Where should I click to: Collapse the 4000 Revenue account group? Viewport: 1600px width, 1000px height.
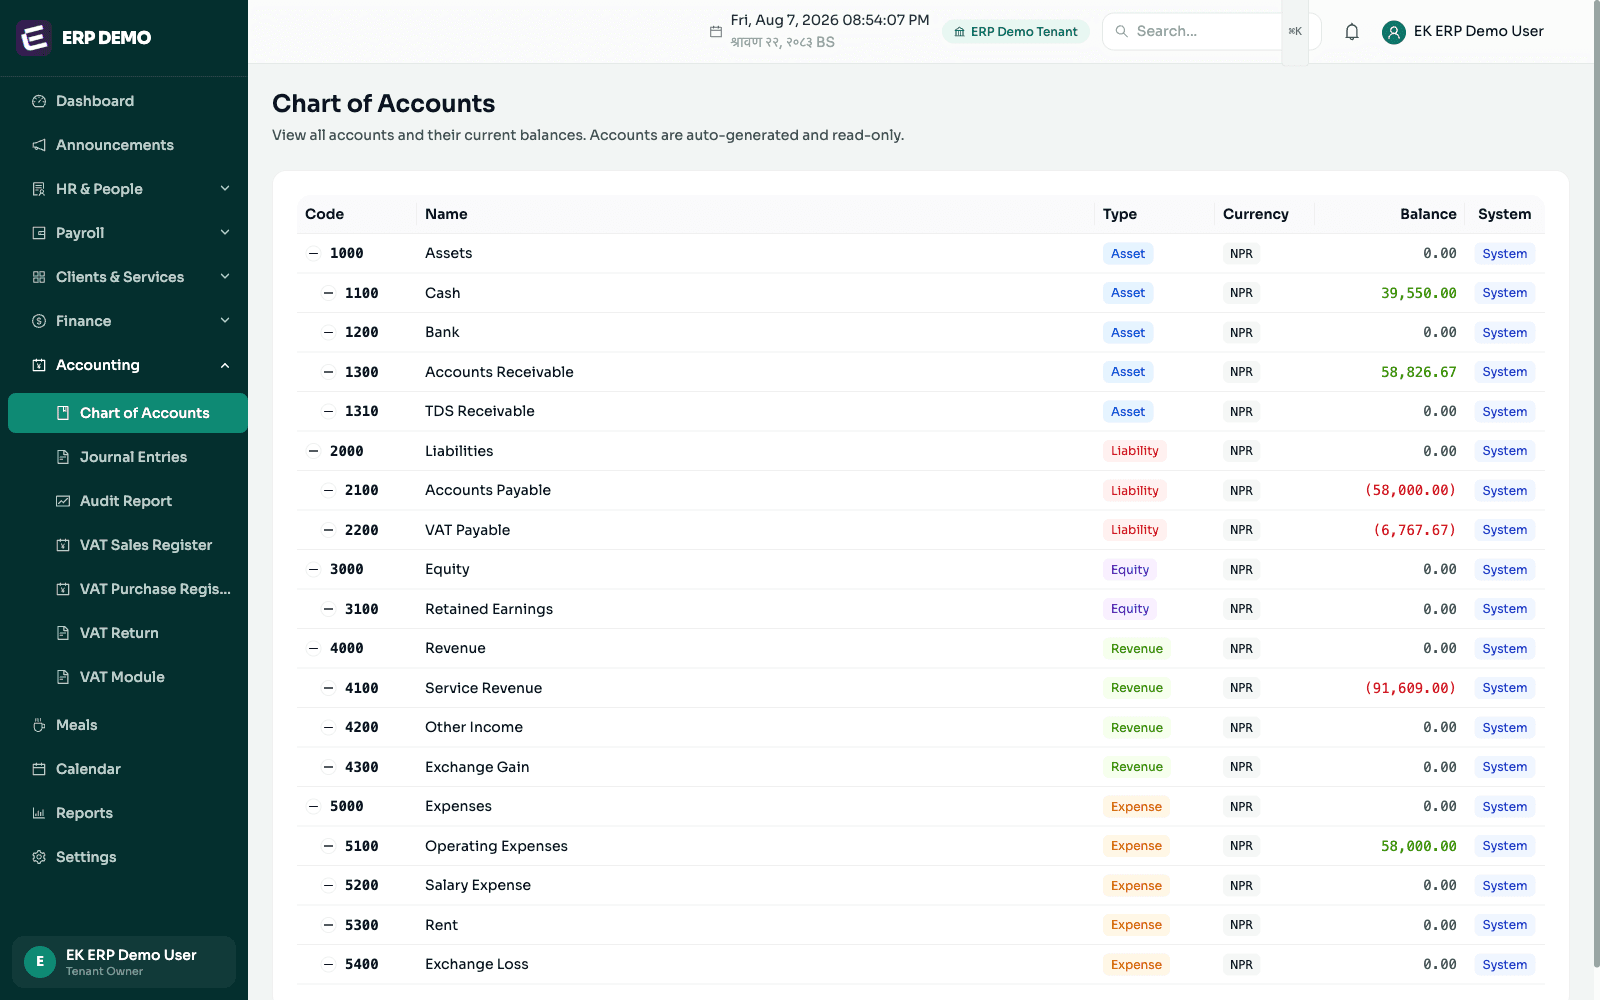click(x=313, y=649)
